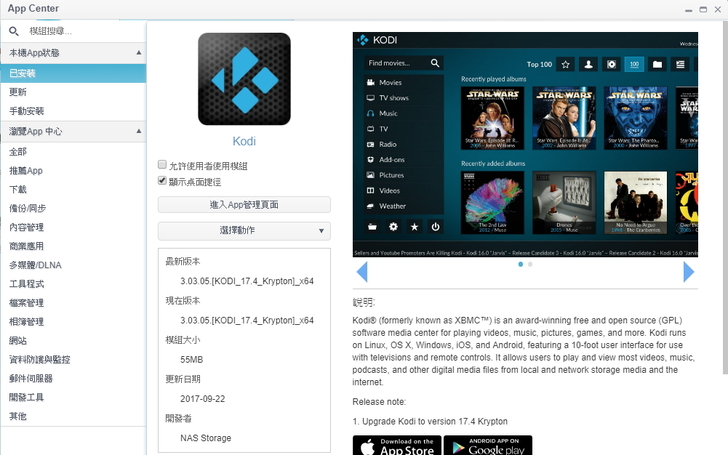The width and height of the screenshot is (728, 455).
Task: Open the 推薦App category
Action: click(x=73, y=171)
